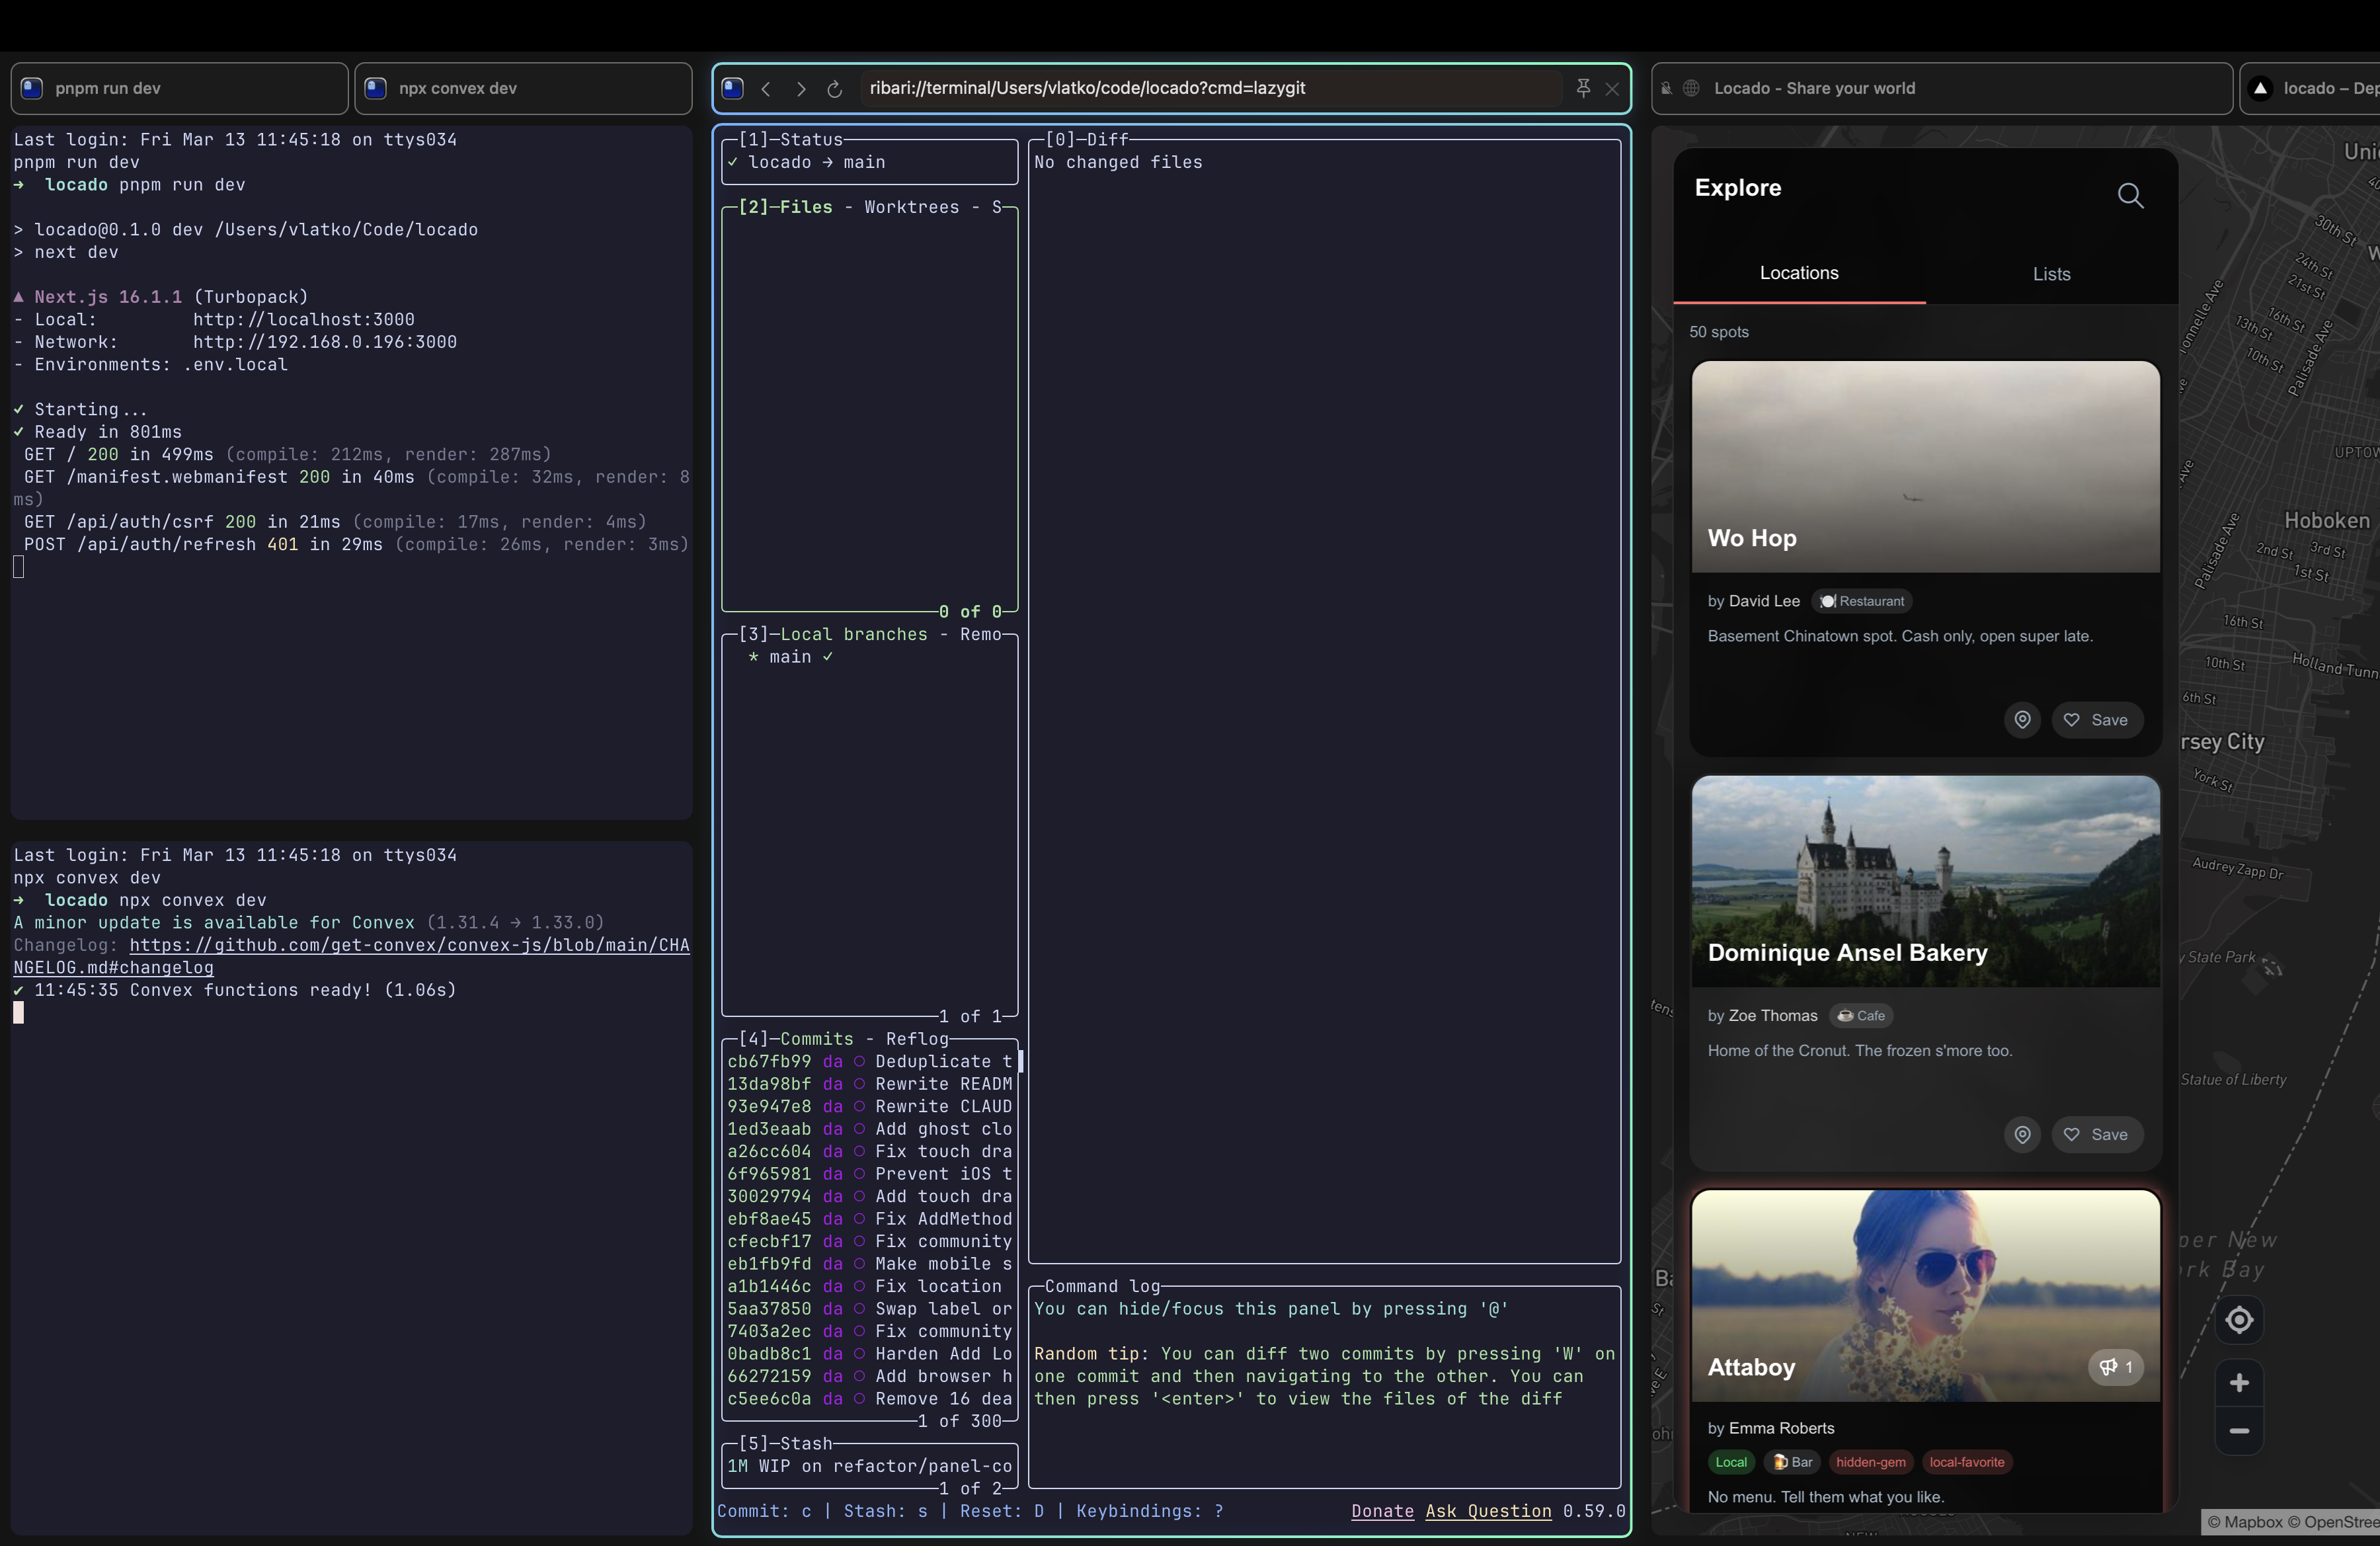Select commit ebf8ae45 Fix AddMethod

pos(870,1219)
